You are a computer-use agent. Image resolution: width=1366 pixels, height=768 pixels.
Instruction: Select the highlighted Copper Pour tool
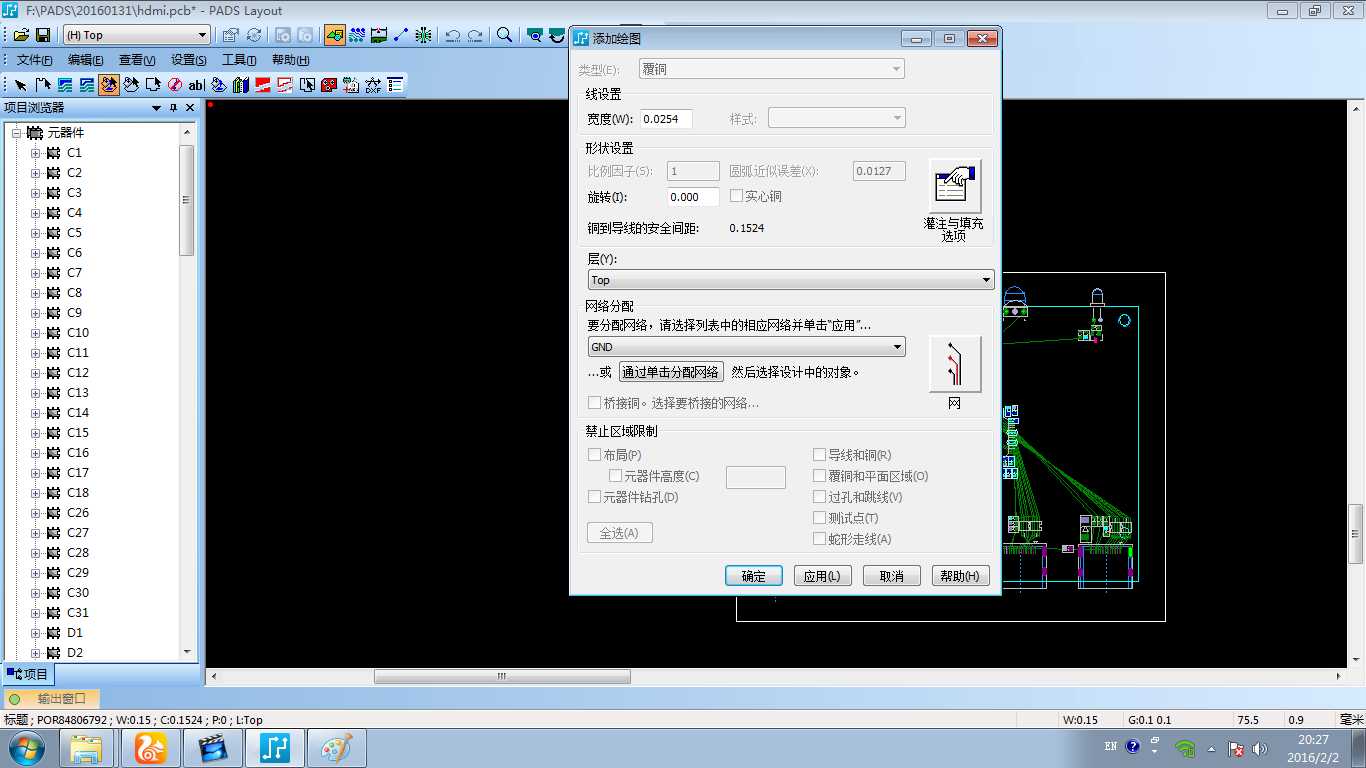tap(109, 85)
